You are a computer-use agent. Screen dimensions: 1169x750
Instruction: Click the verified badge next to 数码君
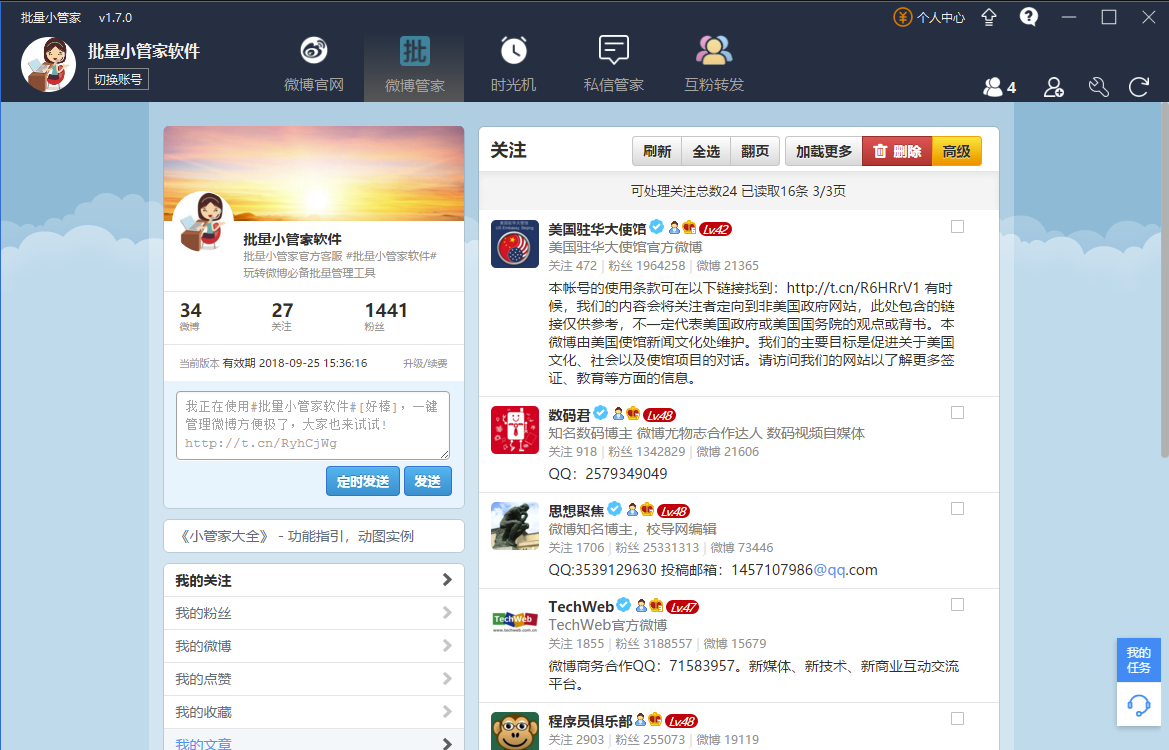point(600,413)
